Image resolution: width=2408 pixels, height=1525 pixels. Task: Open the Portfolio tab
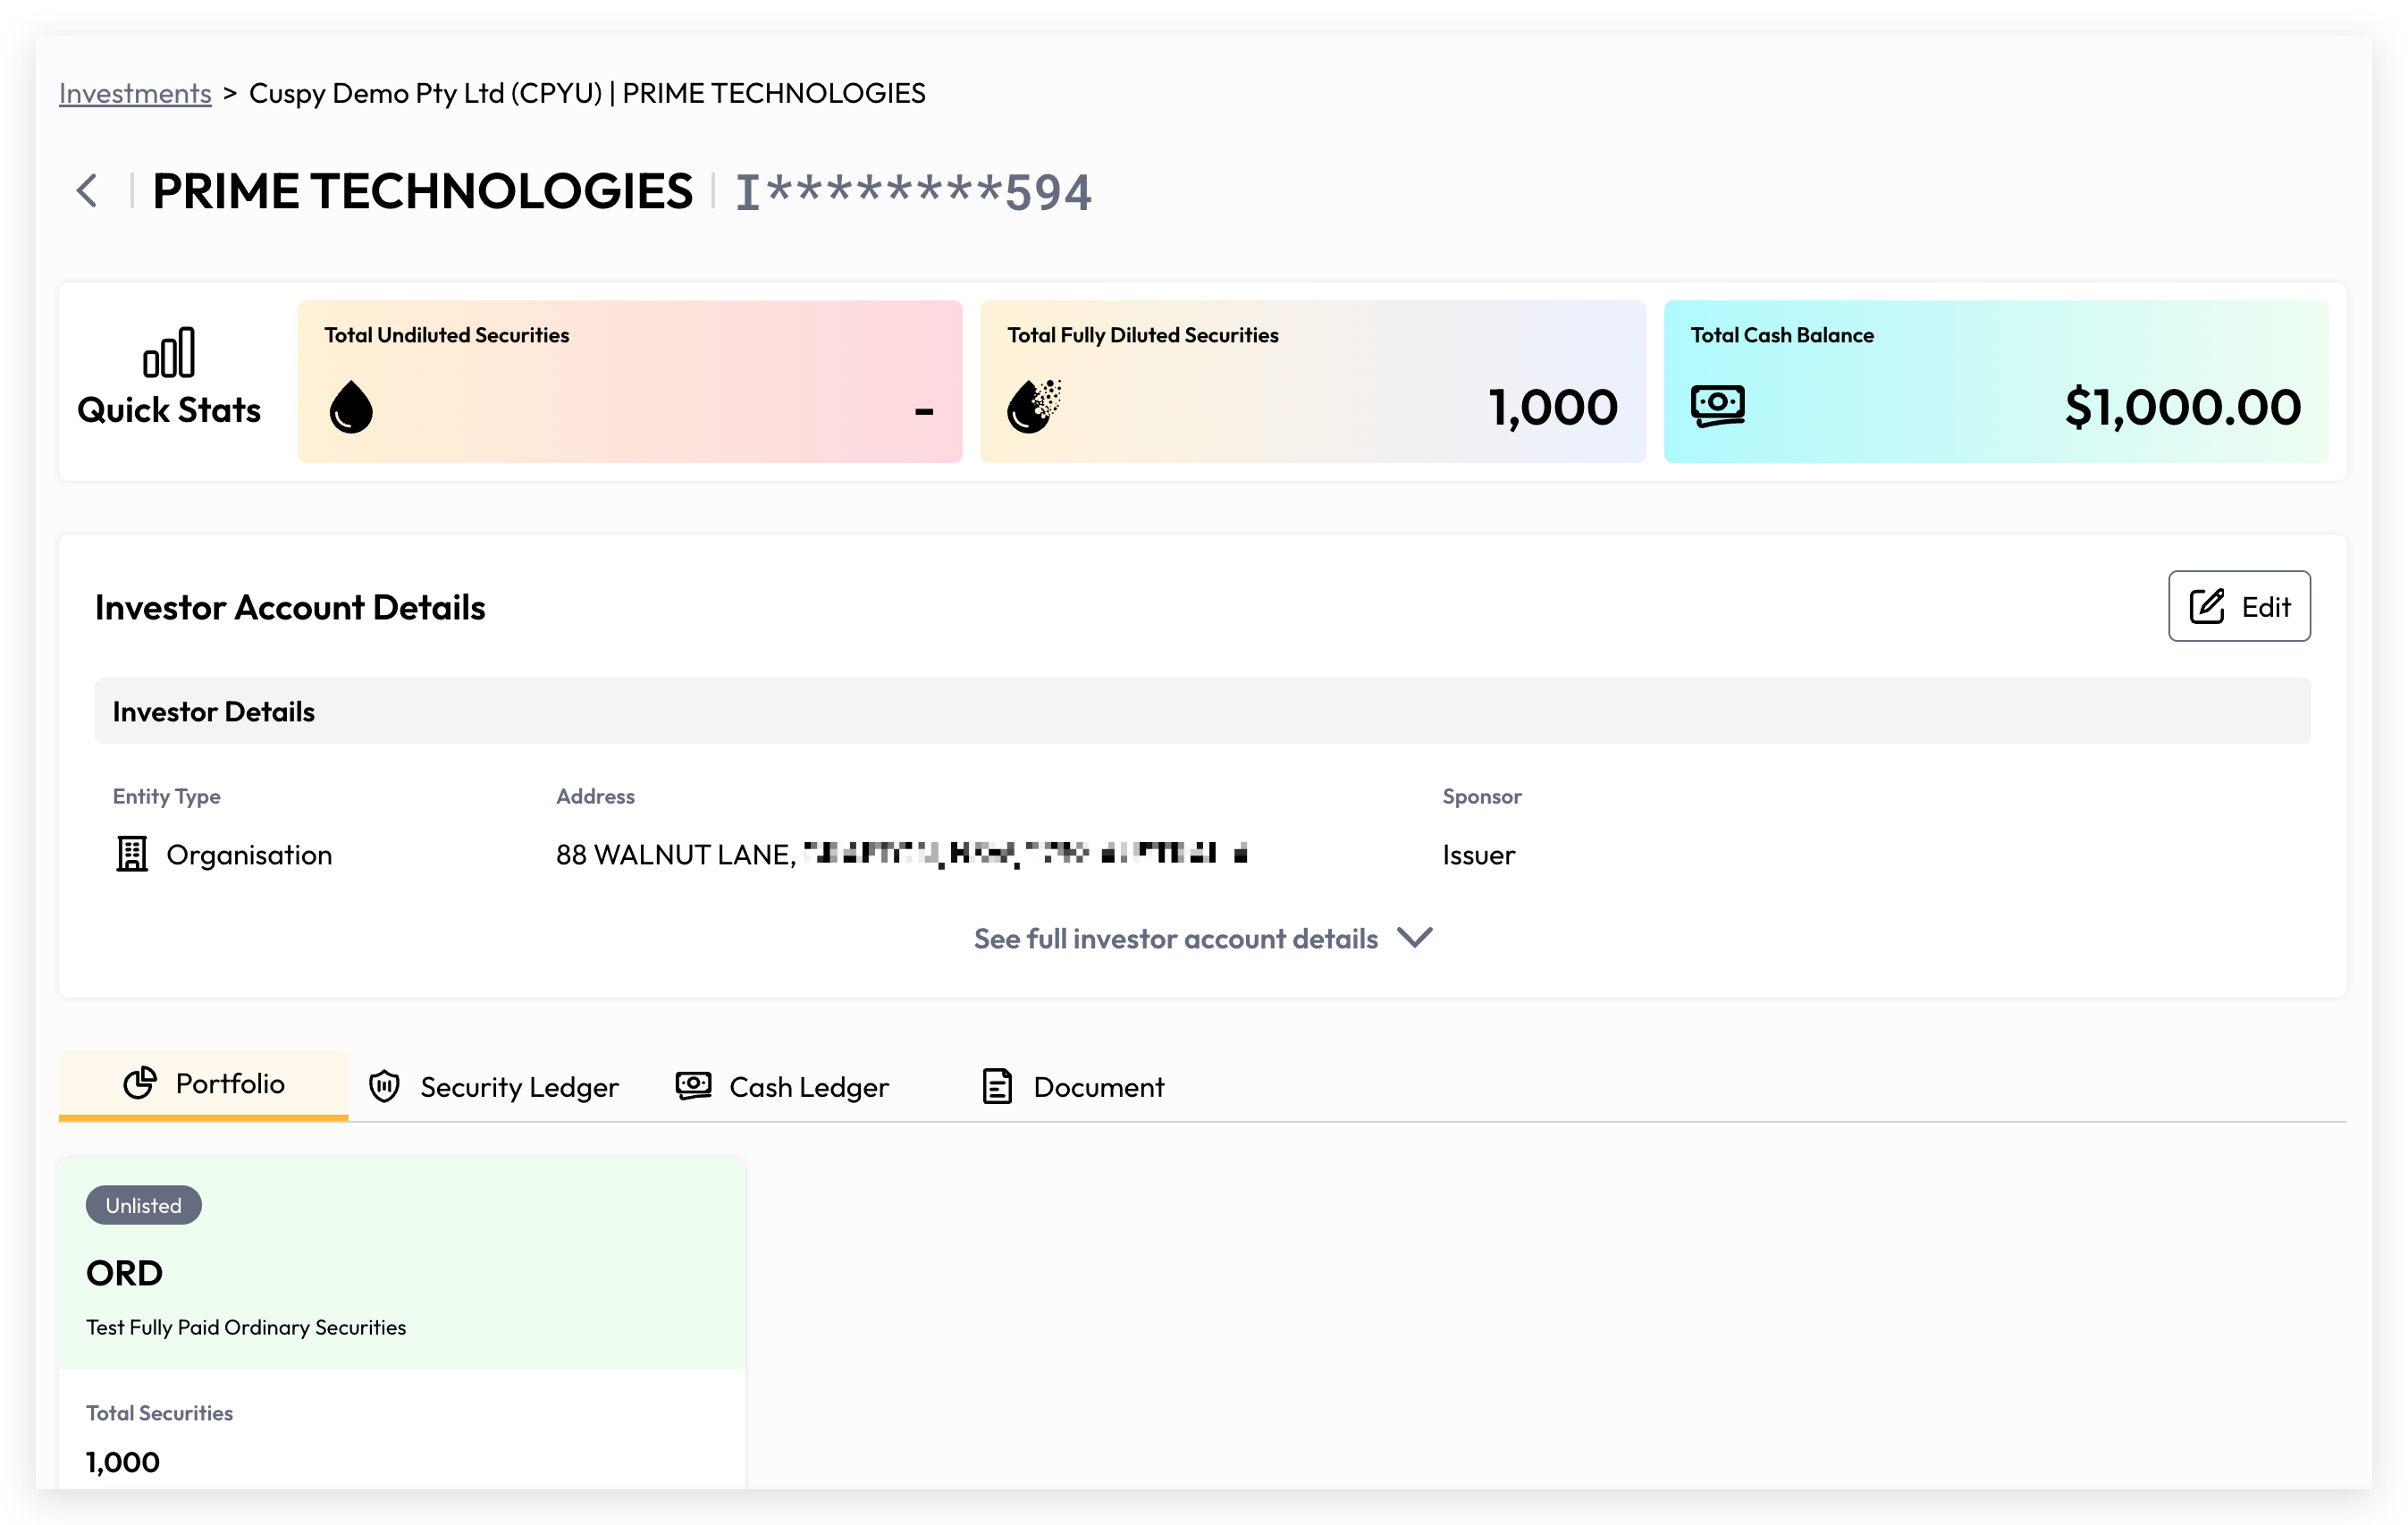204,1085
